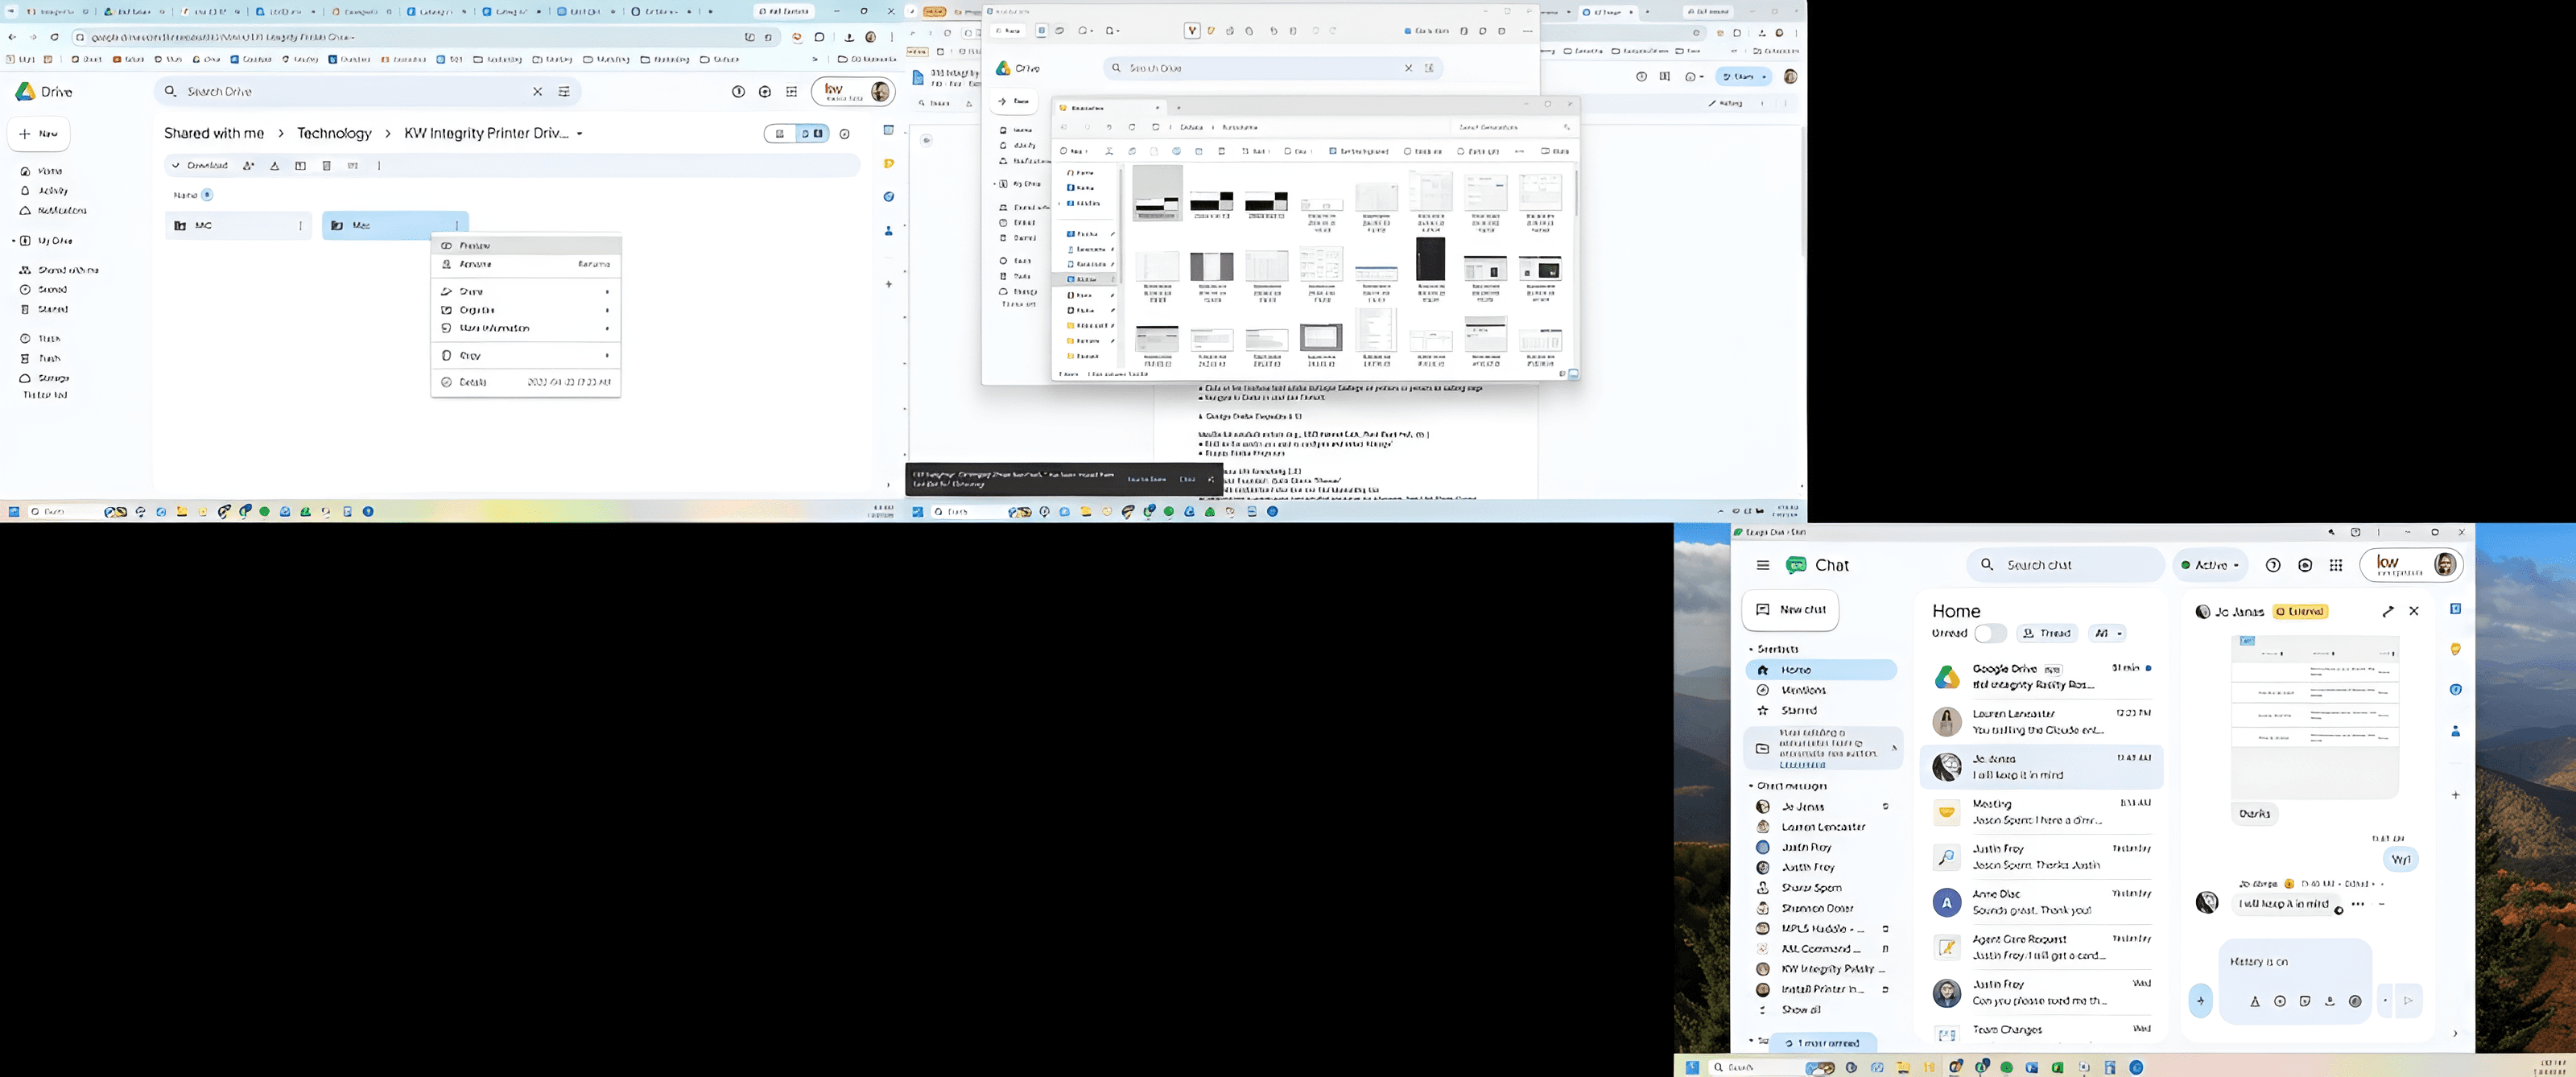Click the Search chat input field

(x=2065, y=565)
